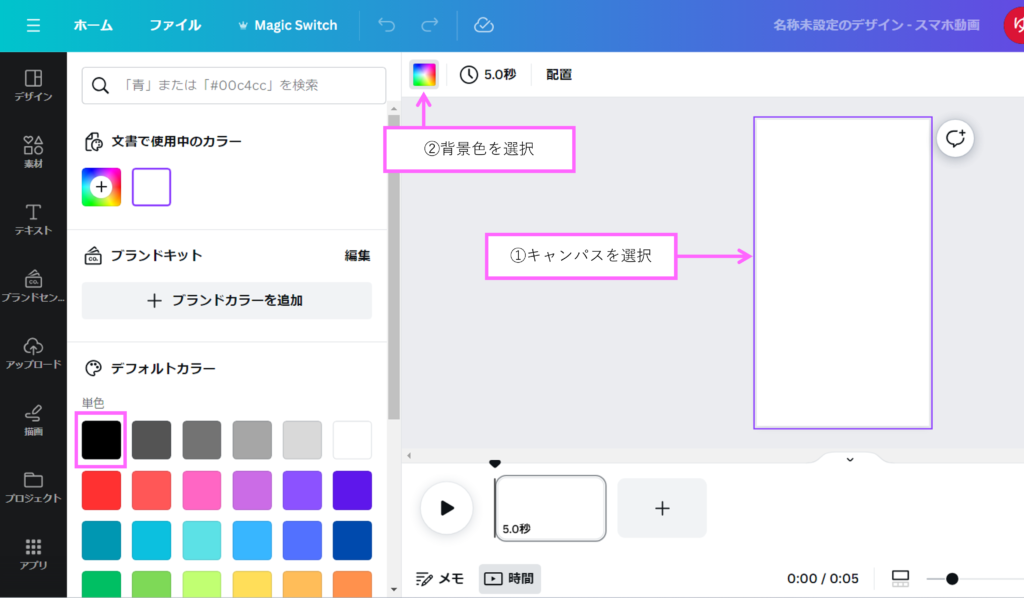Viewport: 1024px width, 598px height.
Task: Collapse the timeline with the chevron handle
Action: [850, 460]
